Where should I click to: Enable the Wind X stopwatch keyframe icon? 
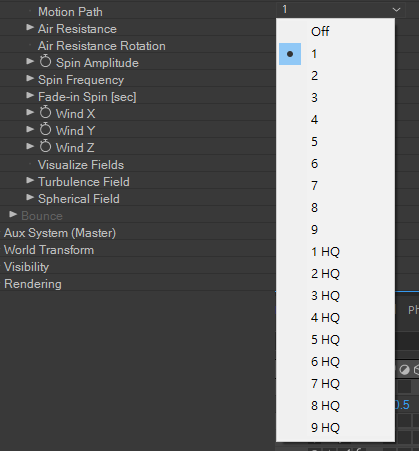45,113
